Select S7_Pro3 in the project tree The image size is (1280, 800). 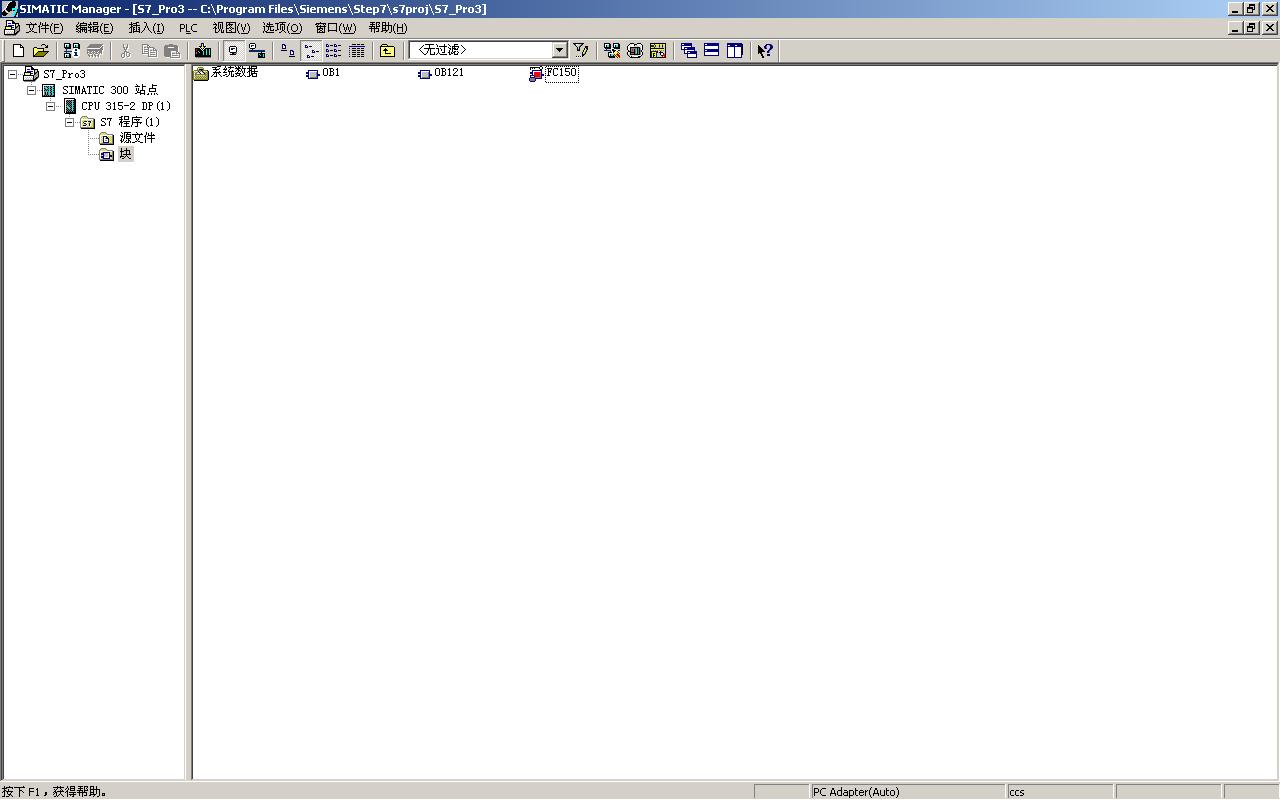[64, 74]
